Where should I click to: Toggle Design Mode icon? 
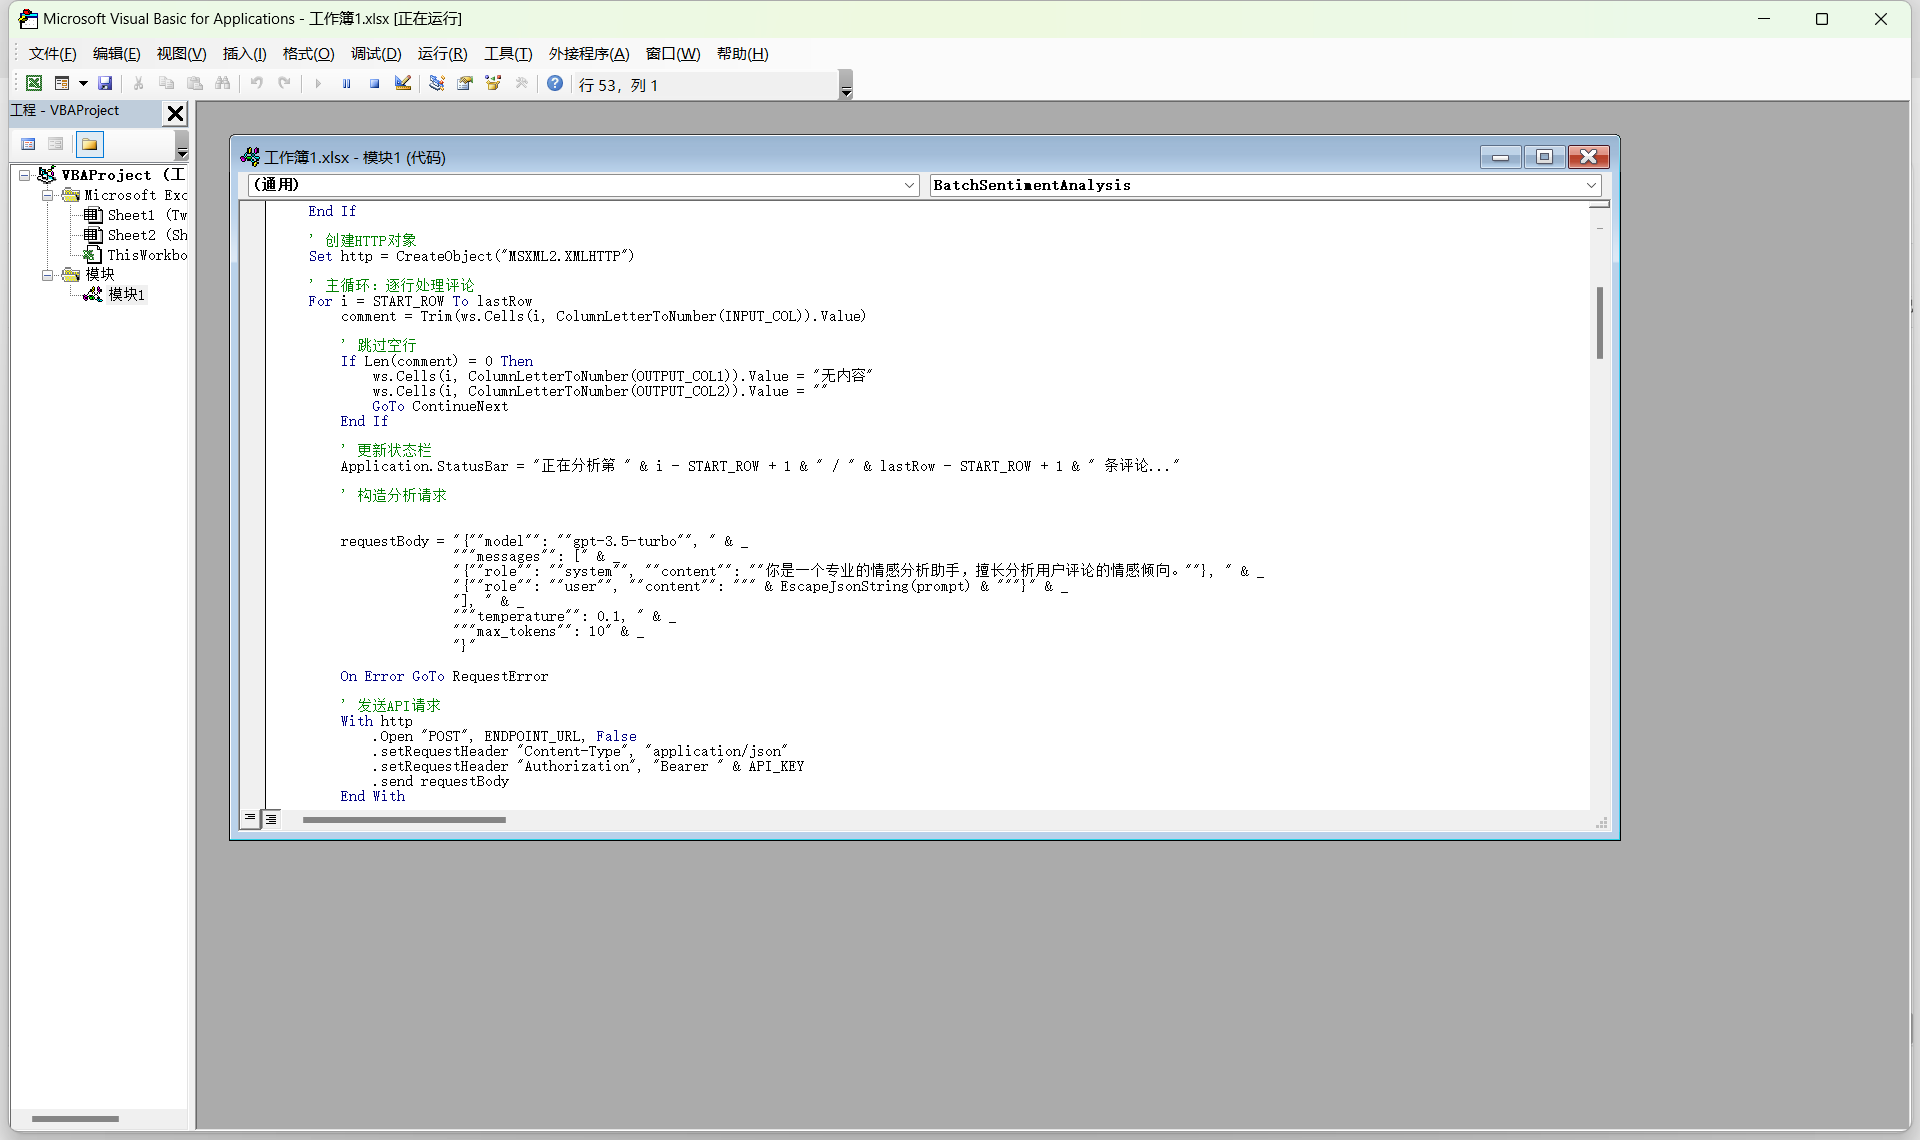[403, 84]
